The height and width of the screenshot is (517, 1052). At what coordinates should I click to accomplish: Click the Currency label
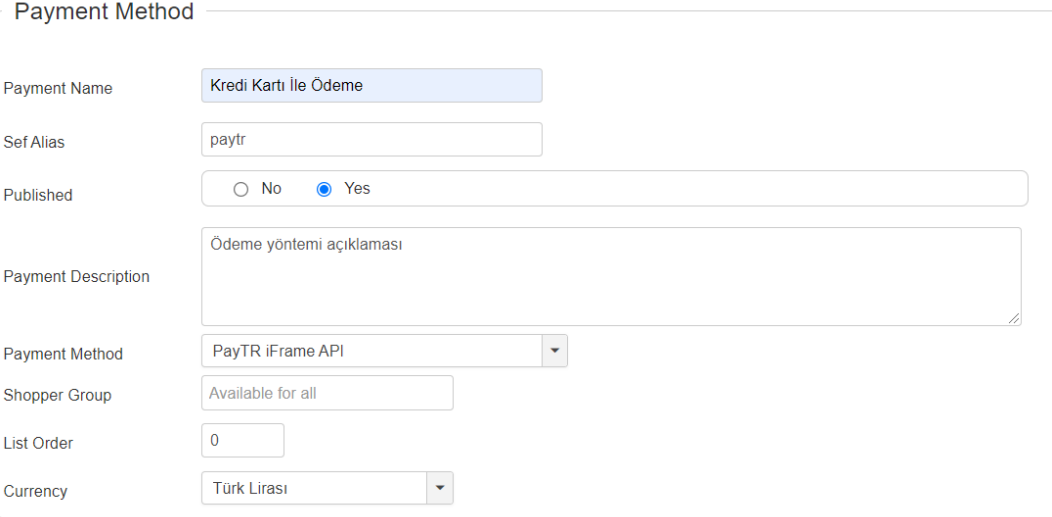(37, 492)
